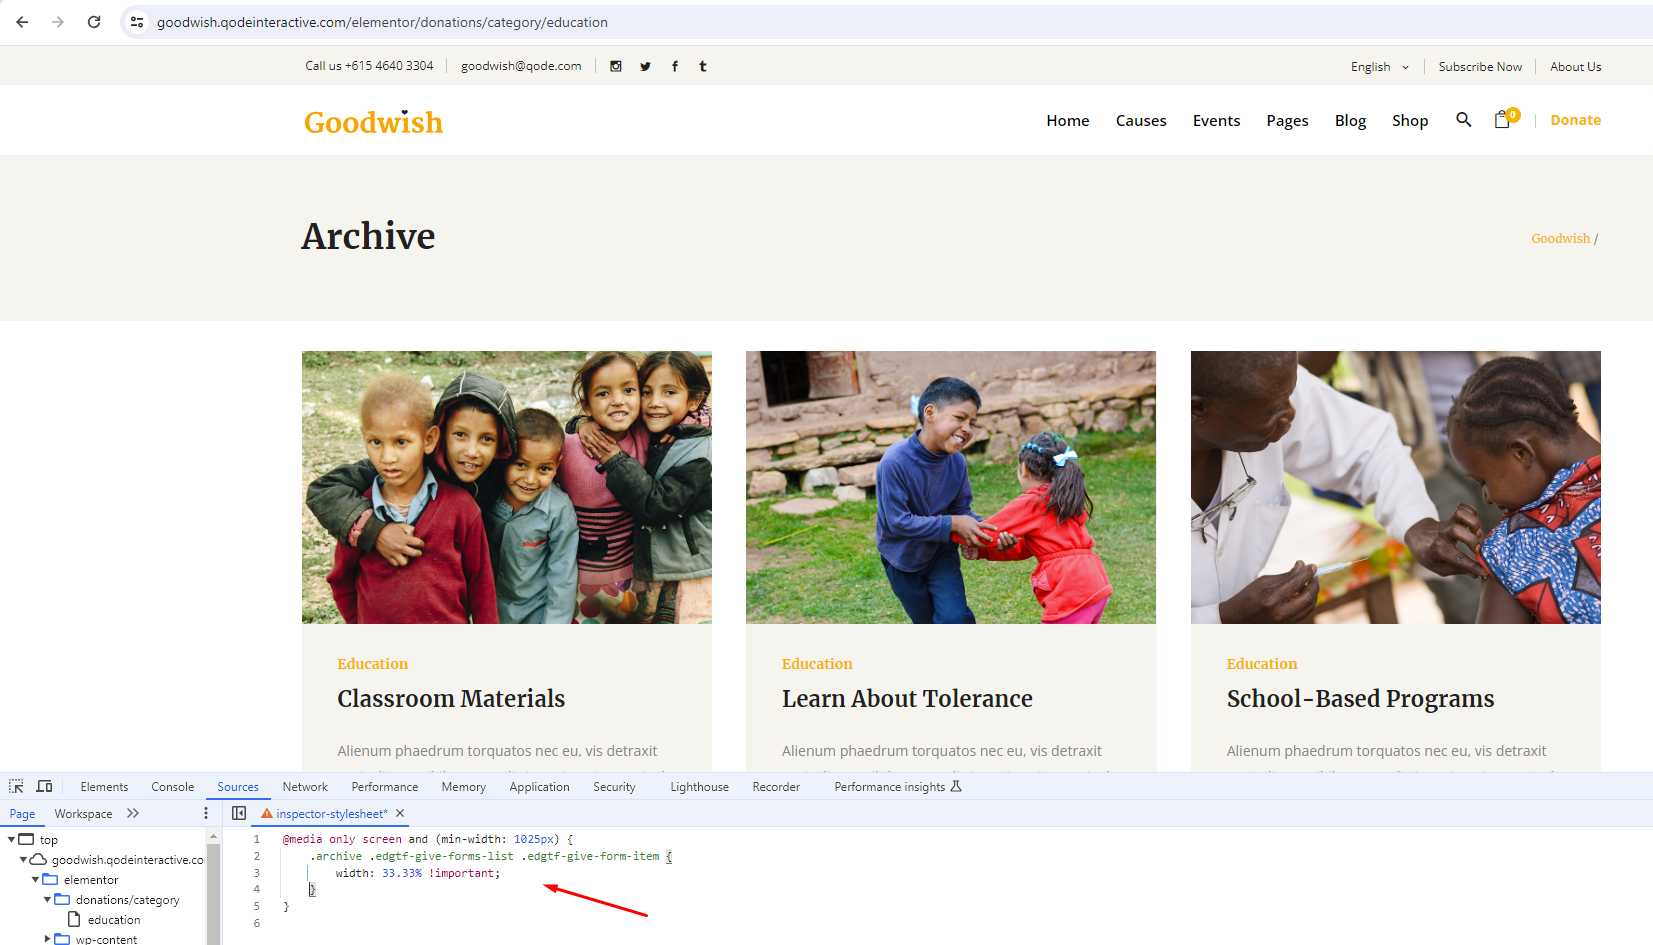Switch to Lighthouse tab
This screenshot has width=1653, height=945.
tap(699, 787)
